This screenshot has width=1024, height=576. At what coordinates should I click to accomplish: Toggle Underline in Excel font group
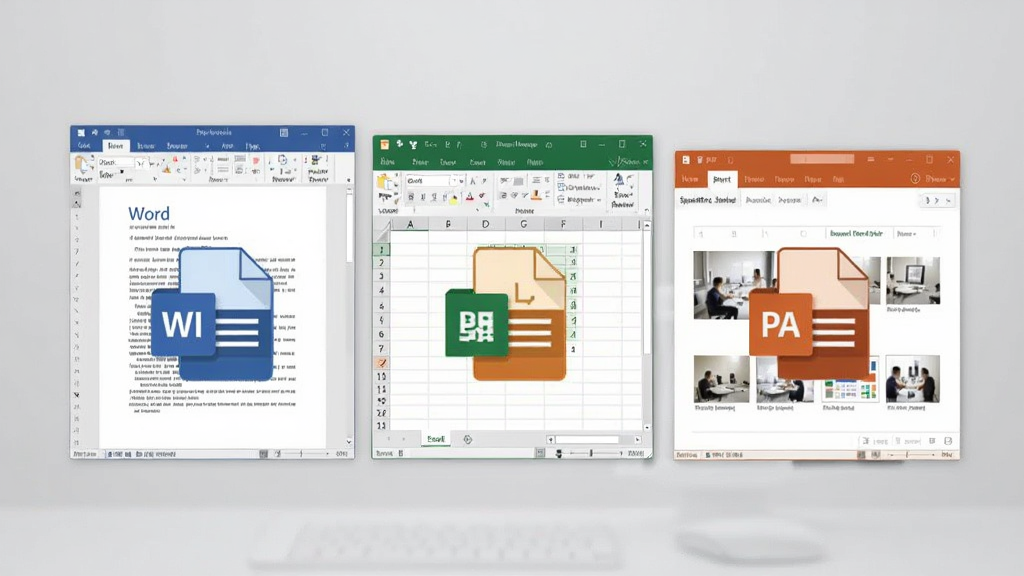click(434, 197)
